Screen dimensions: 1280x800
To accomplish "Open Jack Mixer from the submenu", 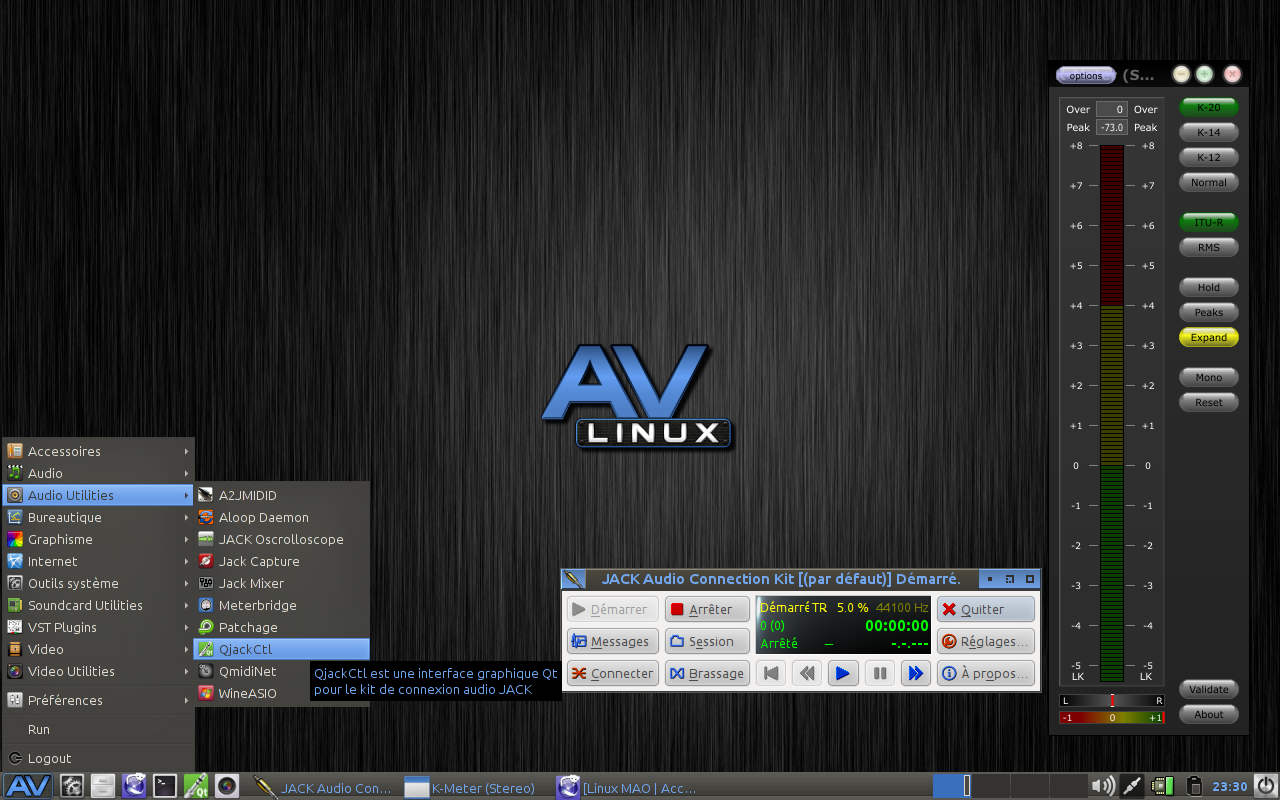I will pos(282,583).
